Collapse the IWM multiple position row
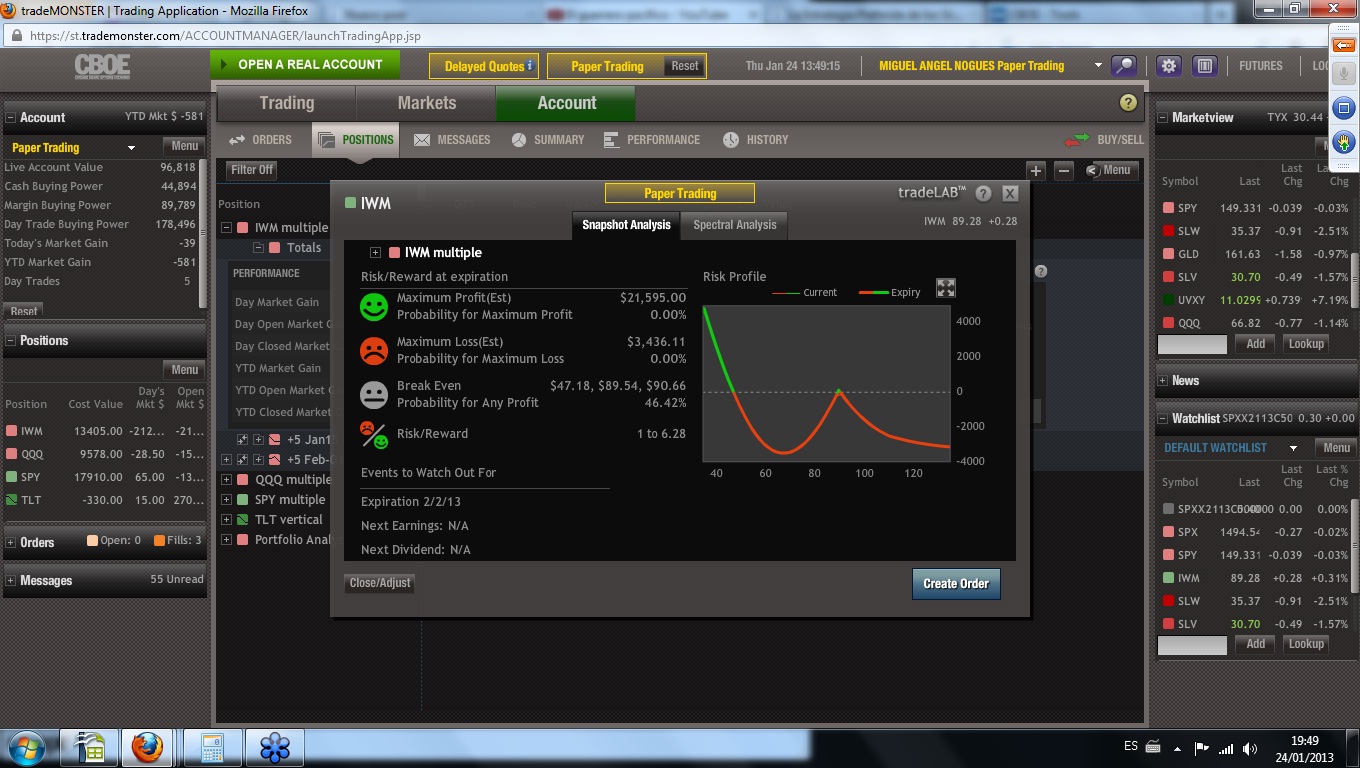The width and height of the screenshot is (1360, 768). pyautogui.click(x=226, y=228)
